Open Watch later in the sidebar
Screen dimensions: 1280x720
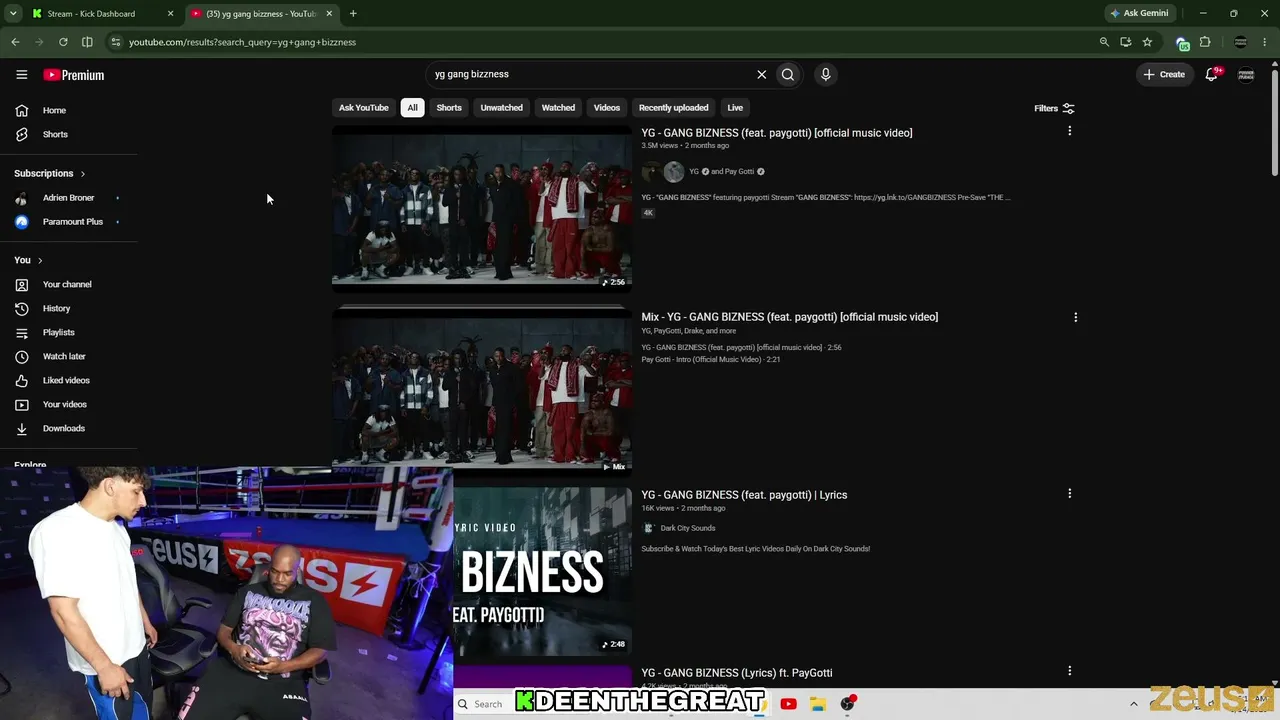[64, 356]
